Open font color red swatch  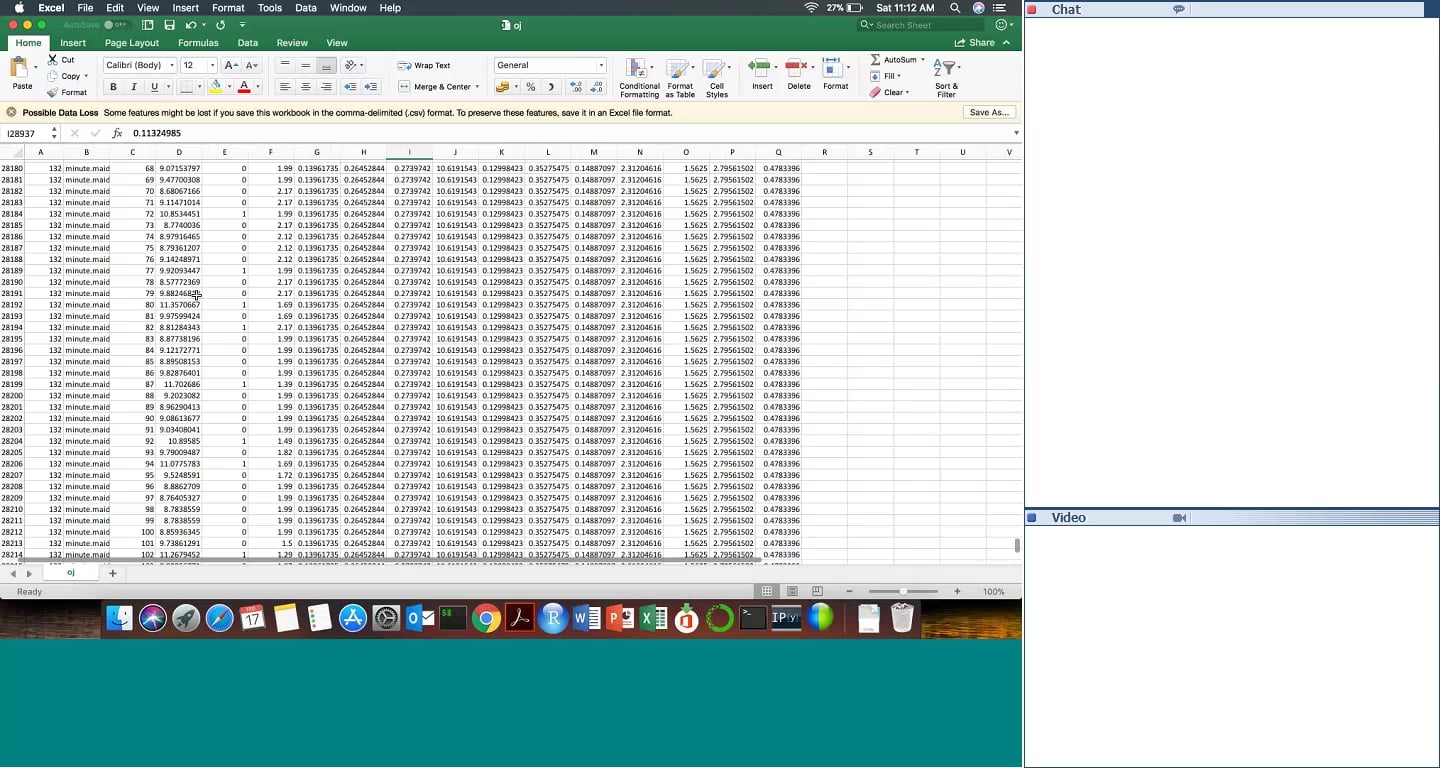click(x=244, y=87)
